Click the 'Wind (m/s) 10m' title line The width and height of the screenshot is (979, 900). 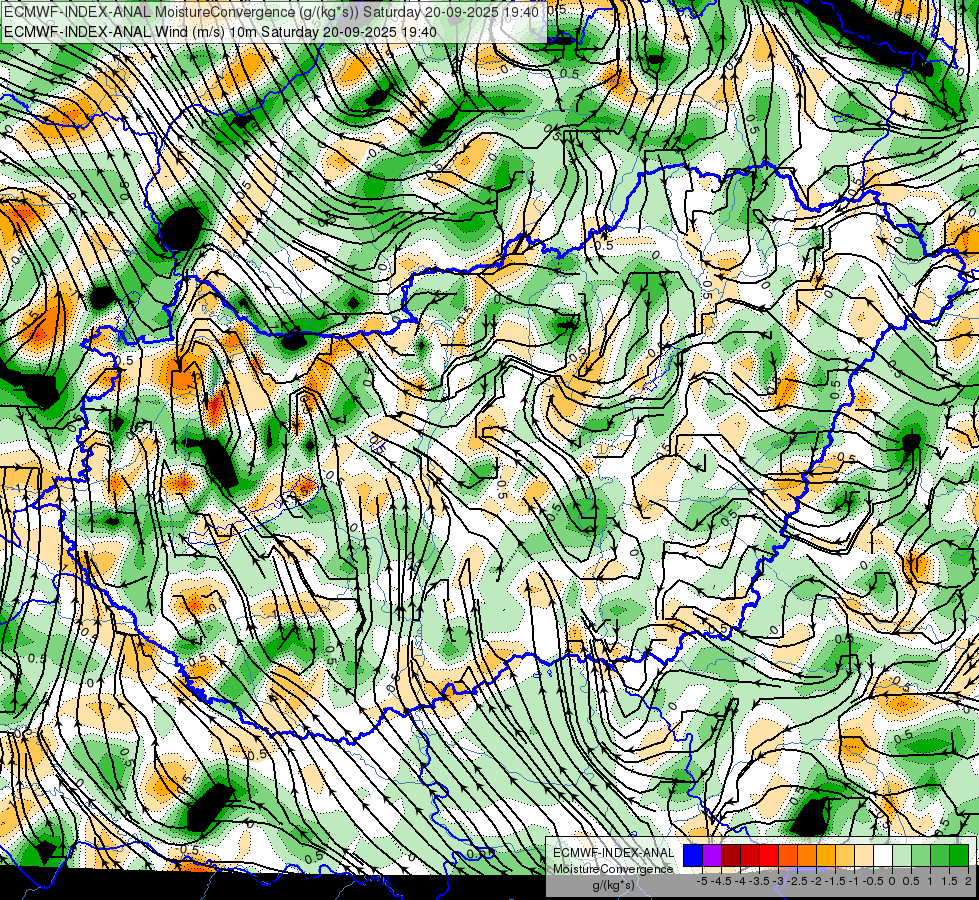[220, 31]
